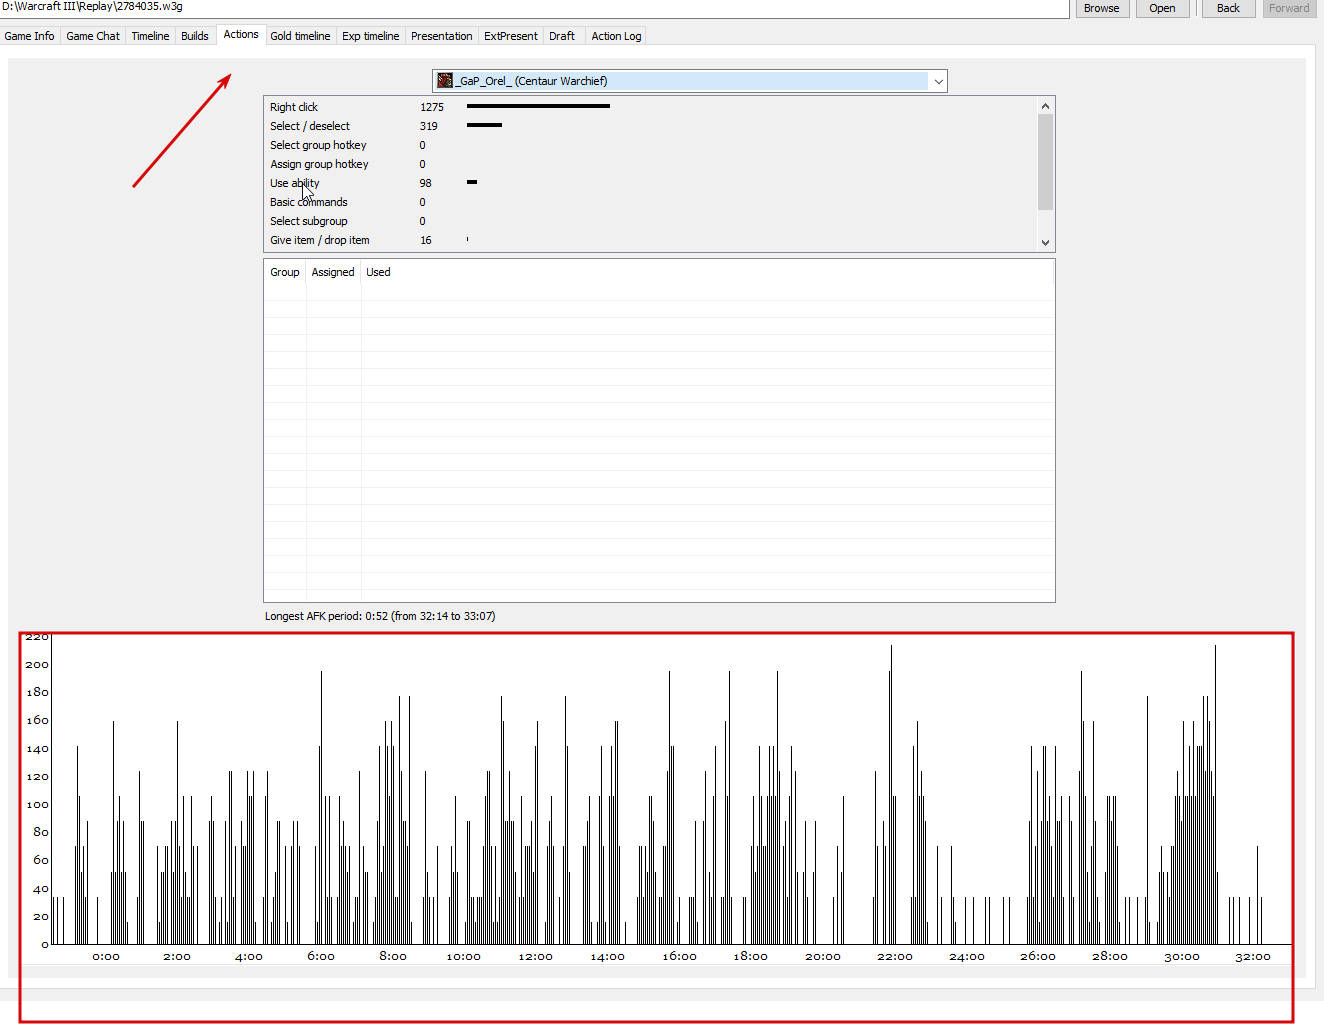Screen dimensions: 1324x1024
Task: Click the 200 value on the chart axis
Action: [x=37, y=664]
